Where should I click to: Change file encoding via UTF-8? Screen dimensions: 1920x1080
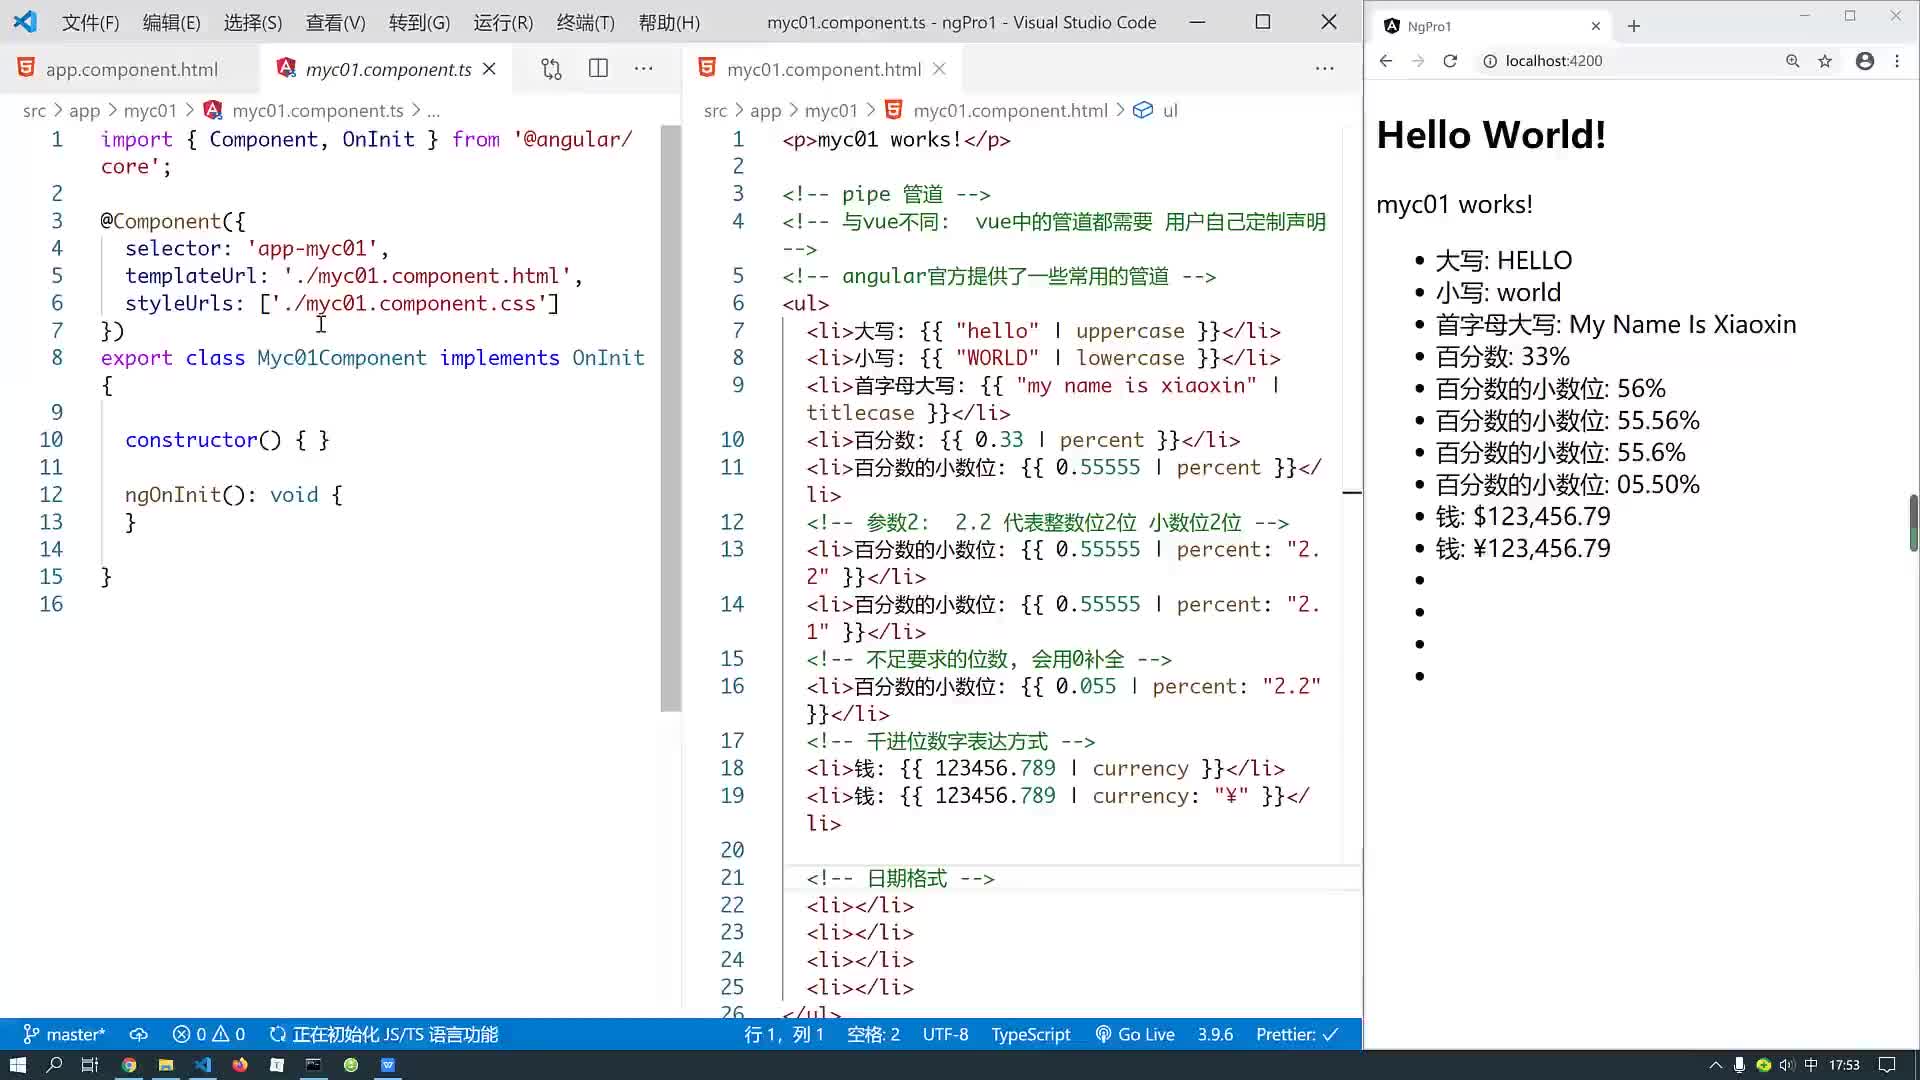click(x=945, y=1034)
